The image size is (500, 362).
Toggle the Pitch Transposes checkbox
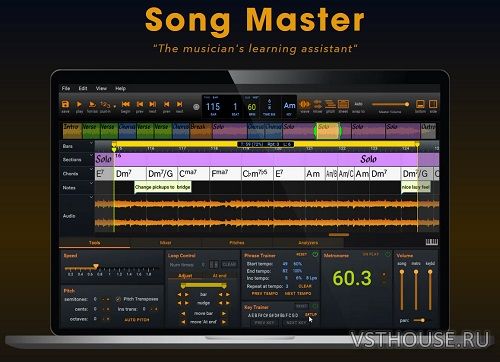coord(118,299)
